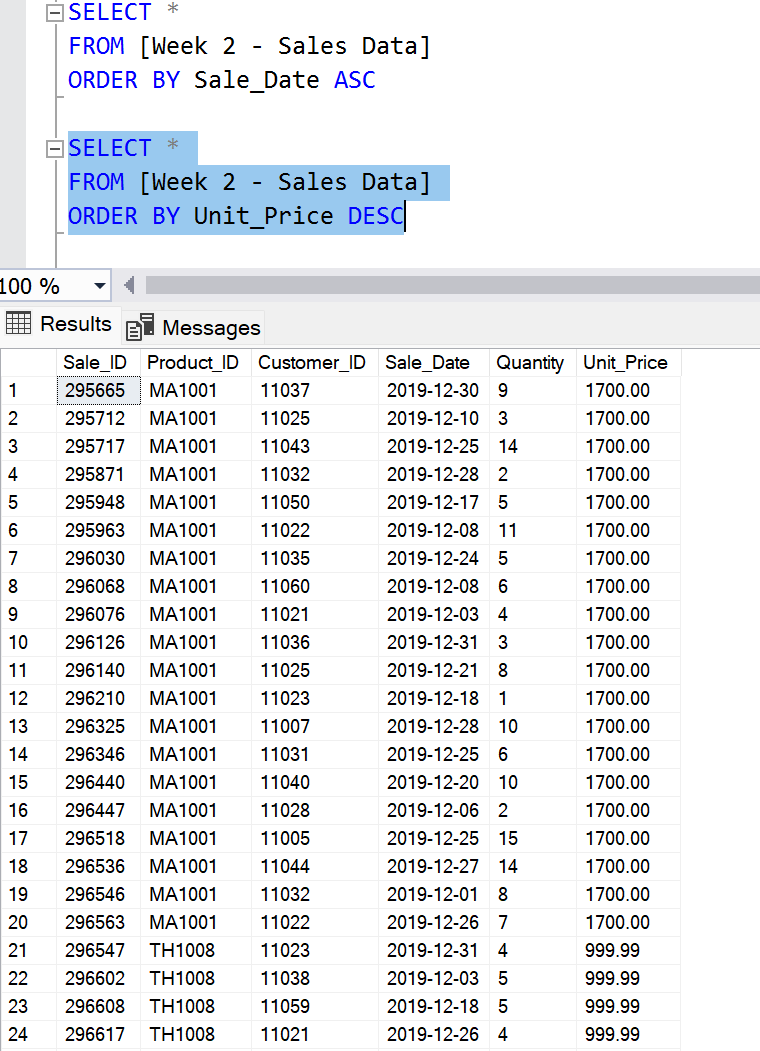760x1051 pixels.
Task: Click cell with Sale_ID 295948
Action: pyautogui.click(x=99, y=503)
